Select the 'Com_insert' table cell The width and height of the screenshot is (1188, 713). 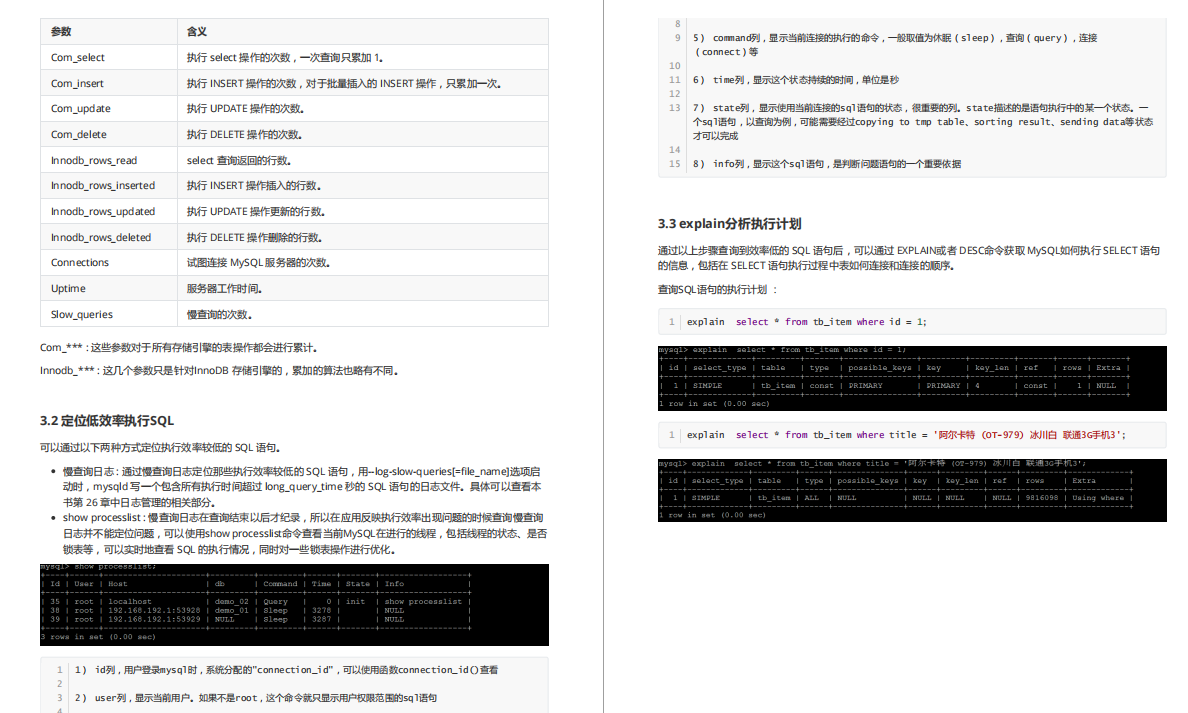[108, 83]
